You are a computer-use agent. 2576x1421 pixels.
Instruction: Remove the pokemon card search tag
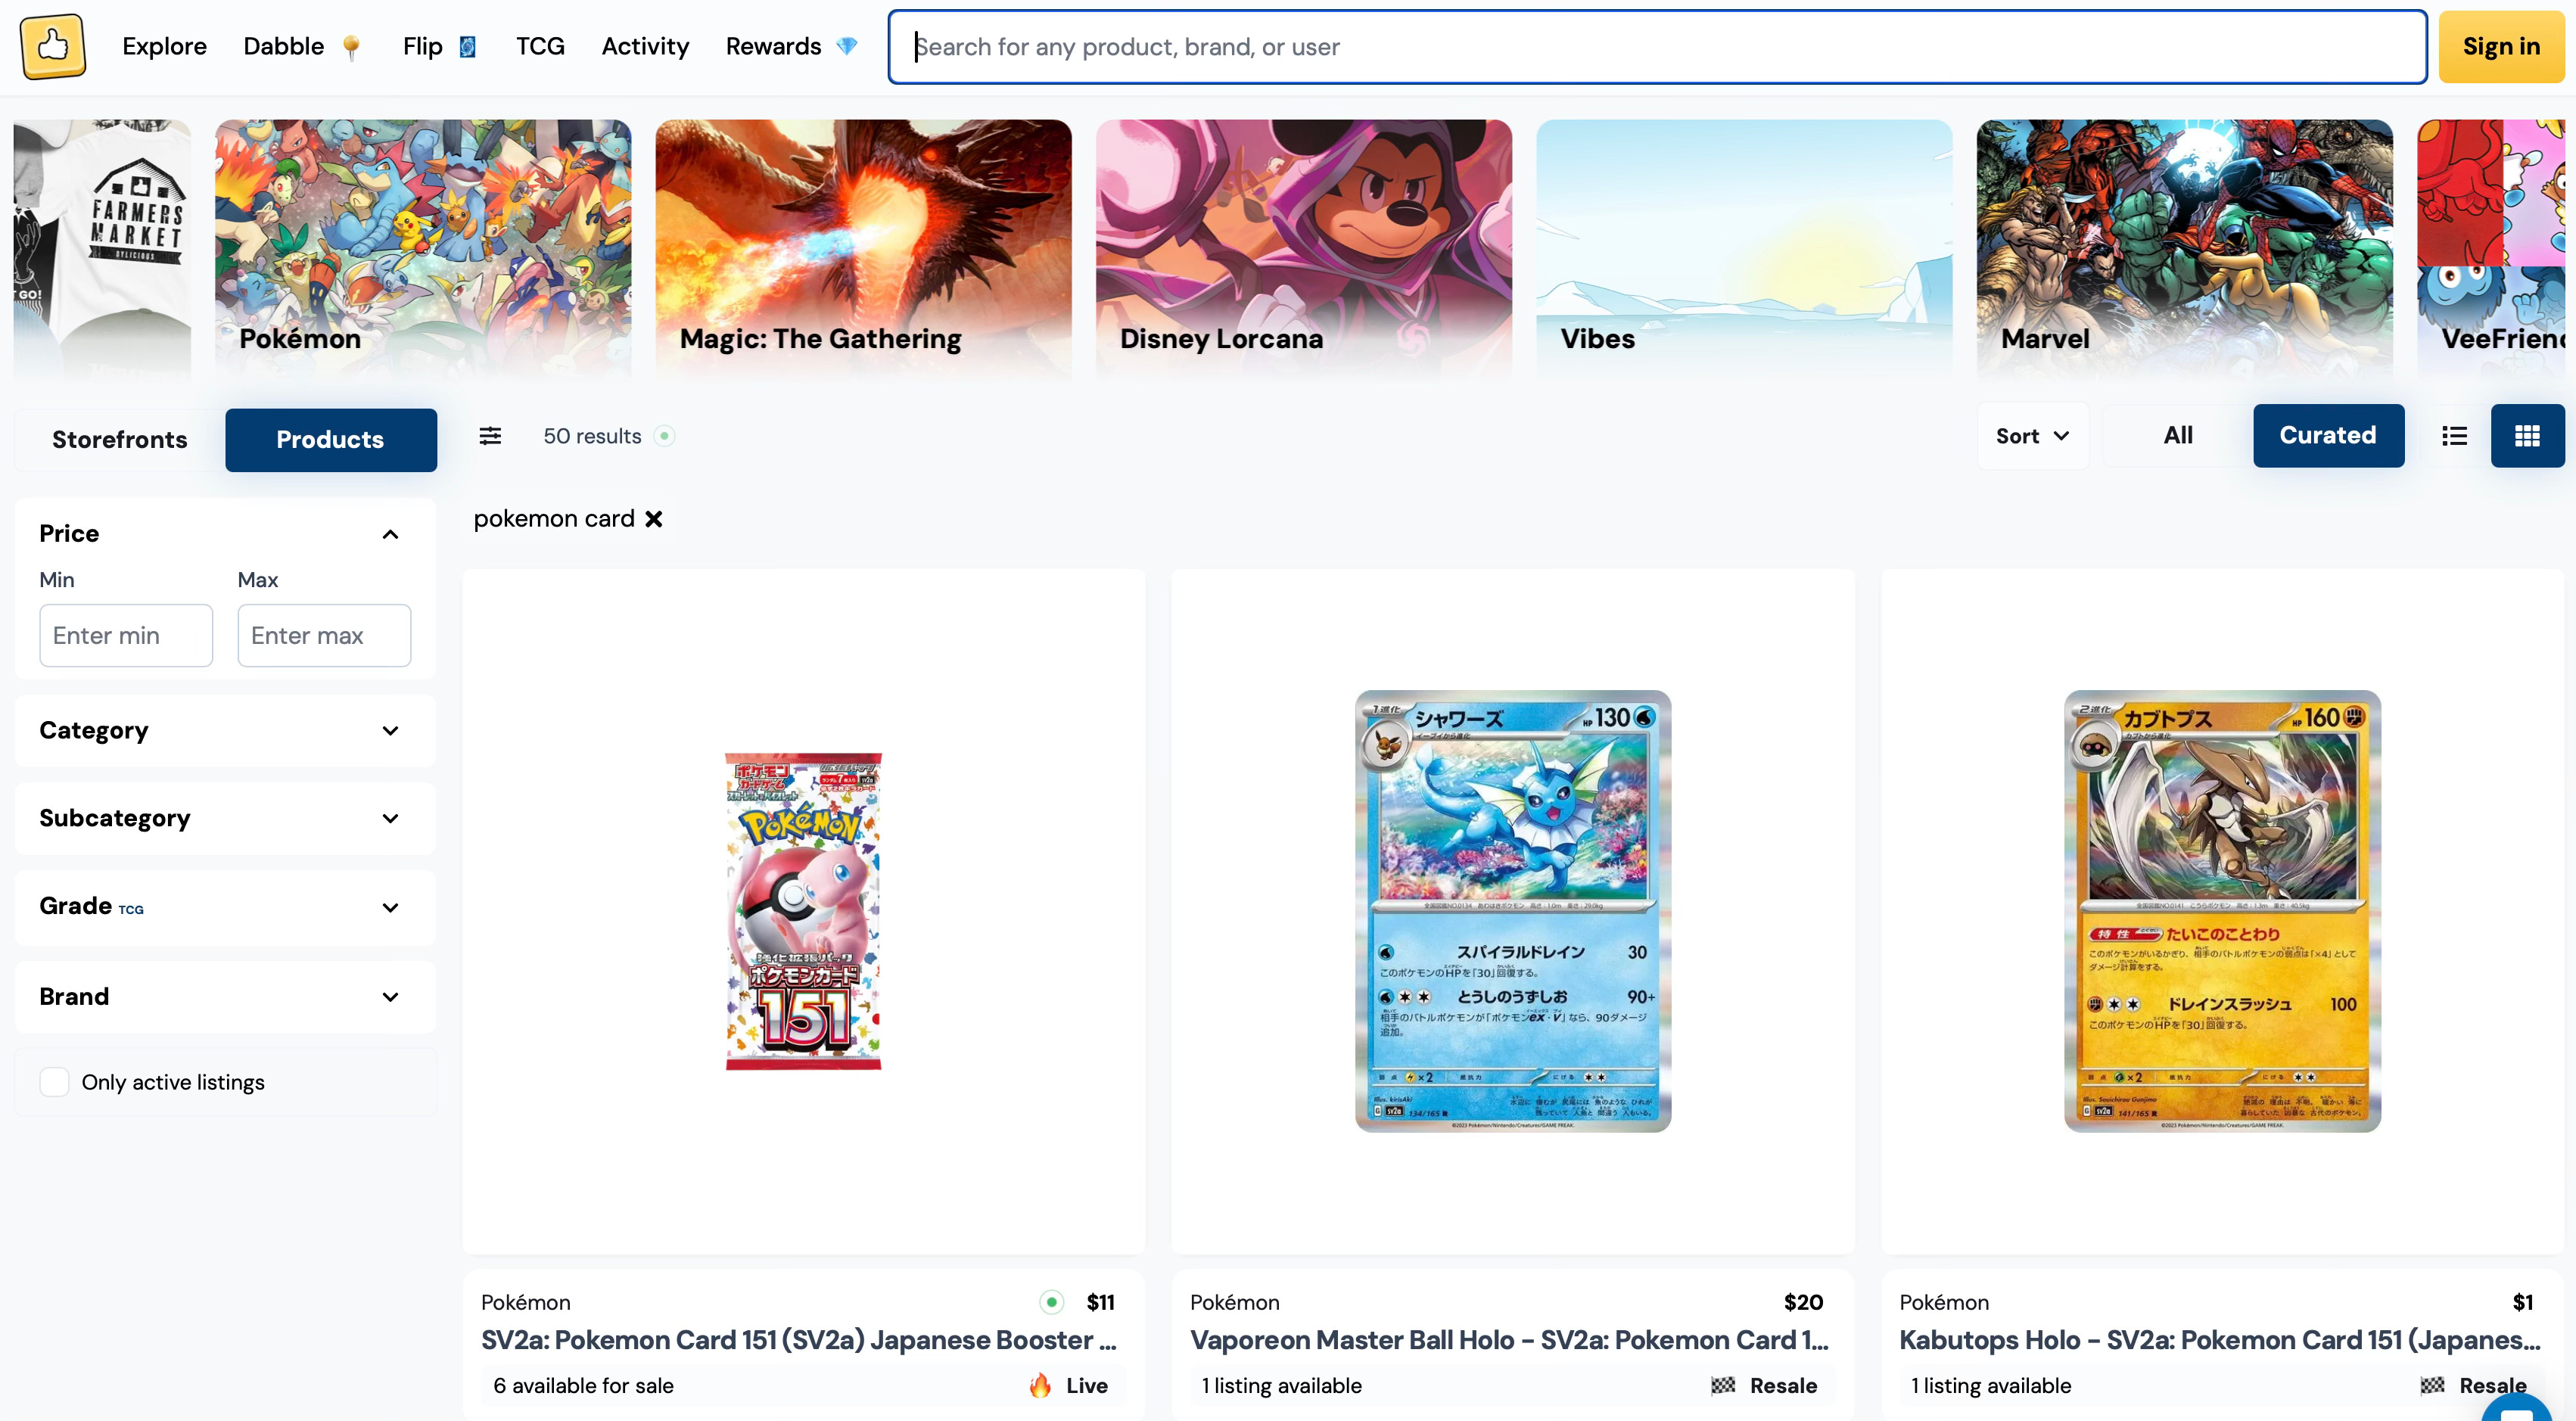coord(654,519)
